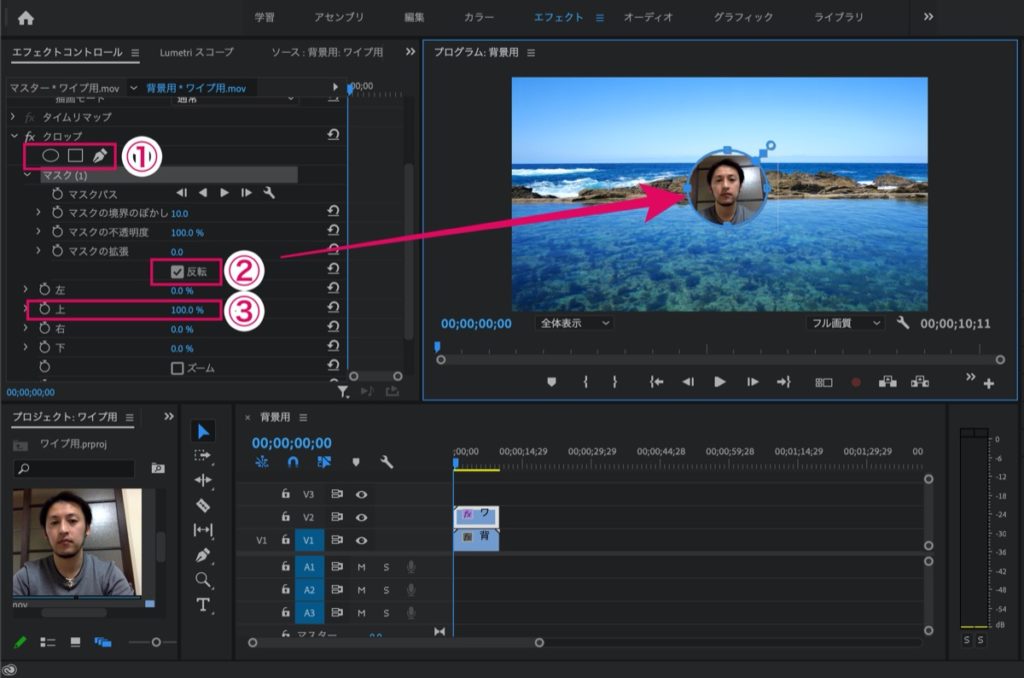Screen dimensions: 1024x678
Task: Open program monitor wrench settings
Action: pos(903,323)
